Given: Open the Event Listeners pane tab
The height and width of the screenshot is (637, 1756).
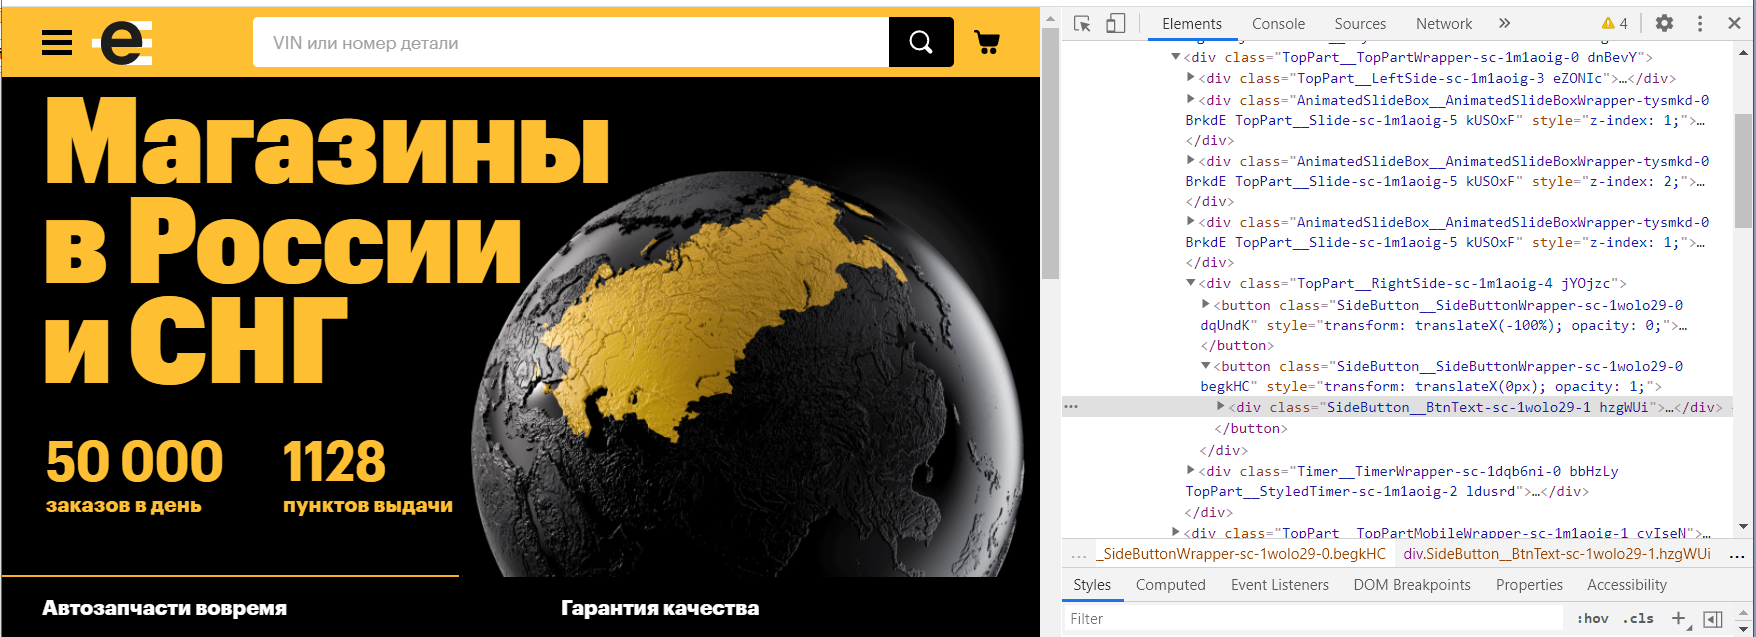Looking at the screenshot, I should [1280, 585].
